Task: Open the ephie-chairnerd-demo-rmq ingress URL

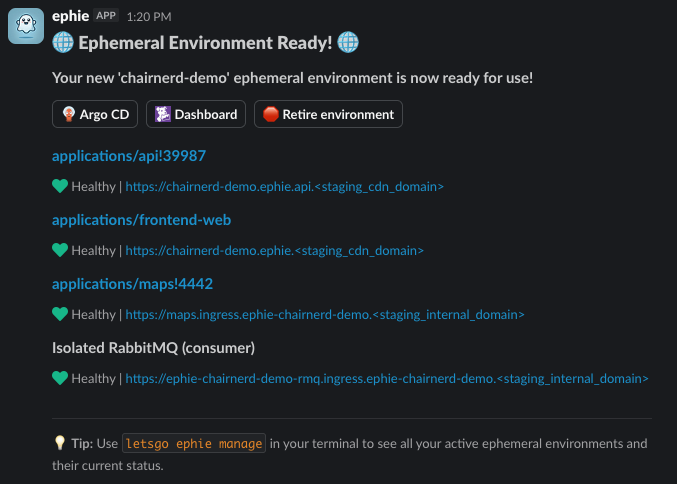Action: tap(387, 378)
